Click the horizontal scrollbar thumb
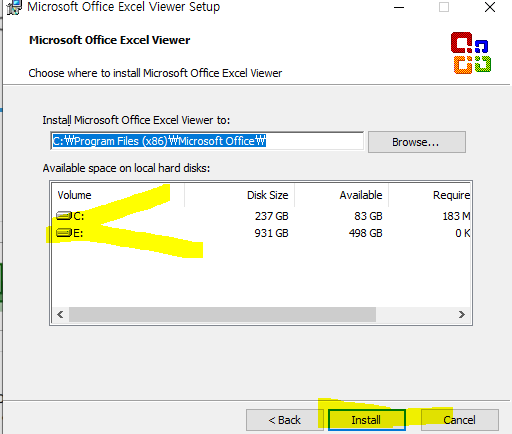This screenshot has height=434, width=512. (x=222, y=314)
